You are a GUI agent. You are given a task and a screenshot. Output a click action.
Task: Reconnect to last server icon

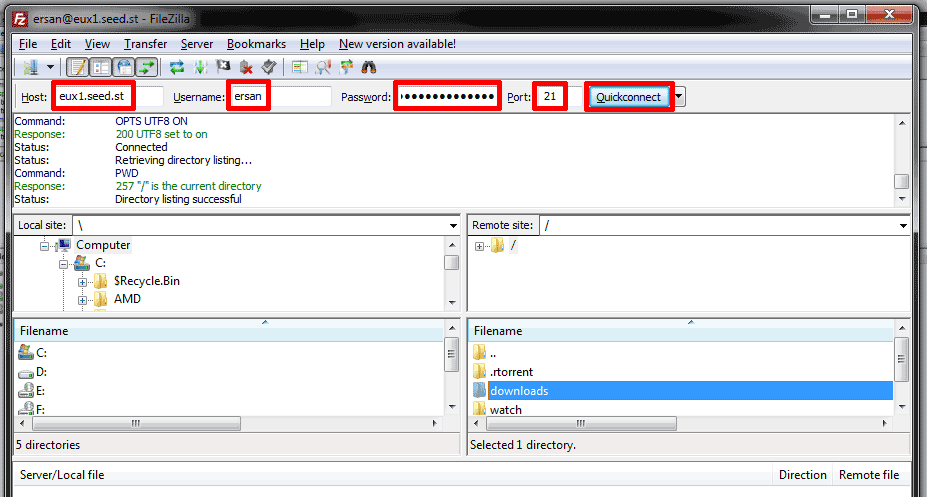[x=269, y=67]
